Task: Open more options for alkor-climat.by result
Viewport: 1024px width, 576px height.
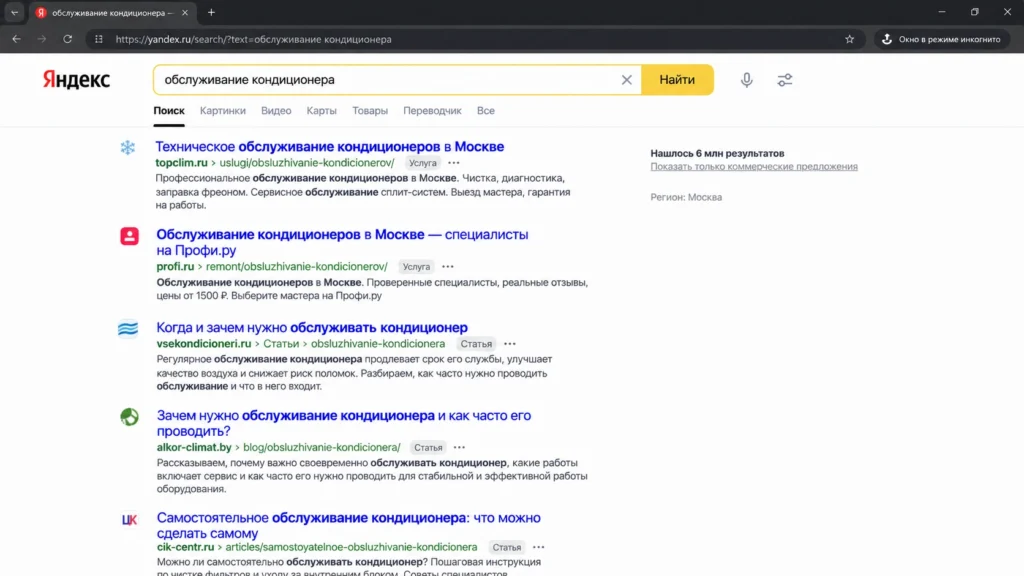Action: pyautogui.click(x=459, y=447)
